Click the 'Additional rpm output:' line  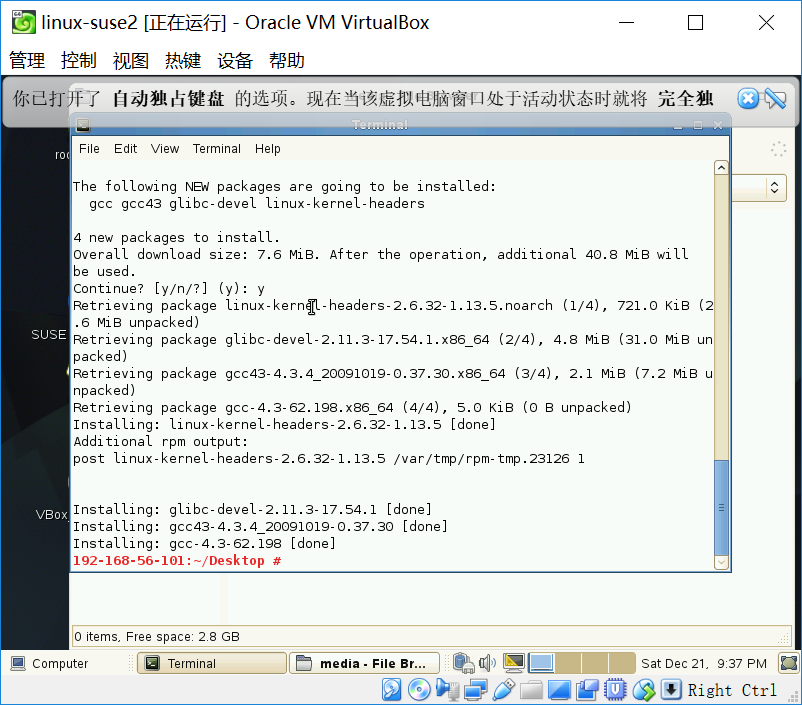(161, 441)
